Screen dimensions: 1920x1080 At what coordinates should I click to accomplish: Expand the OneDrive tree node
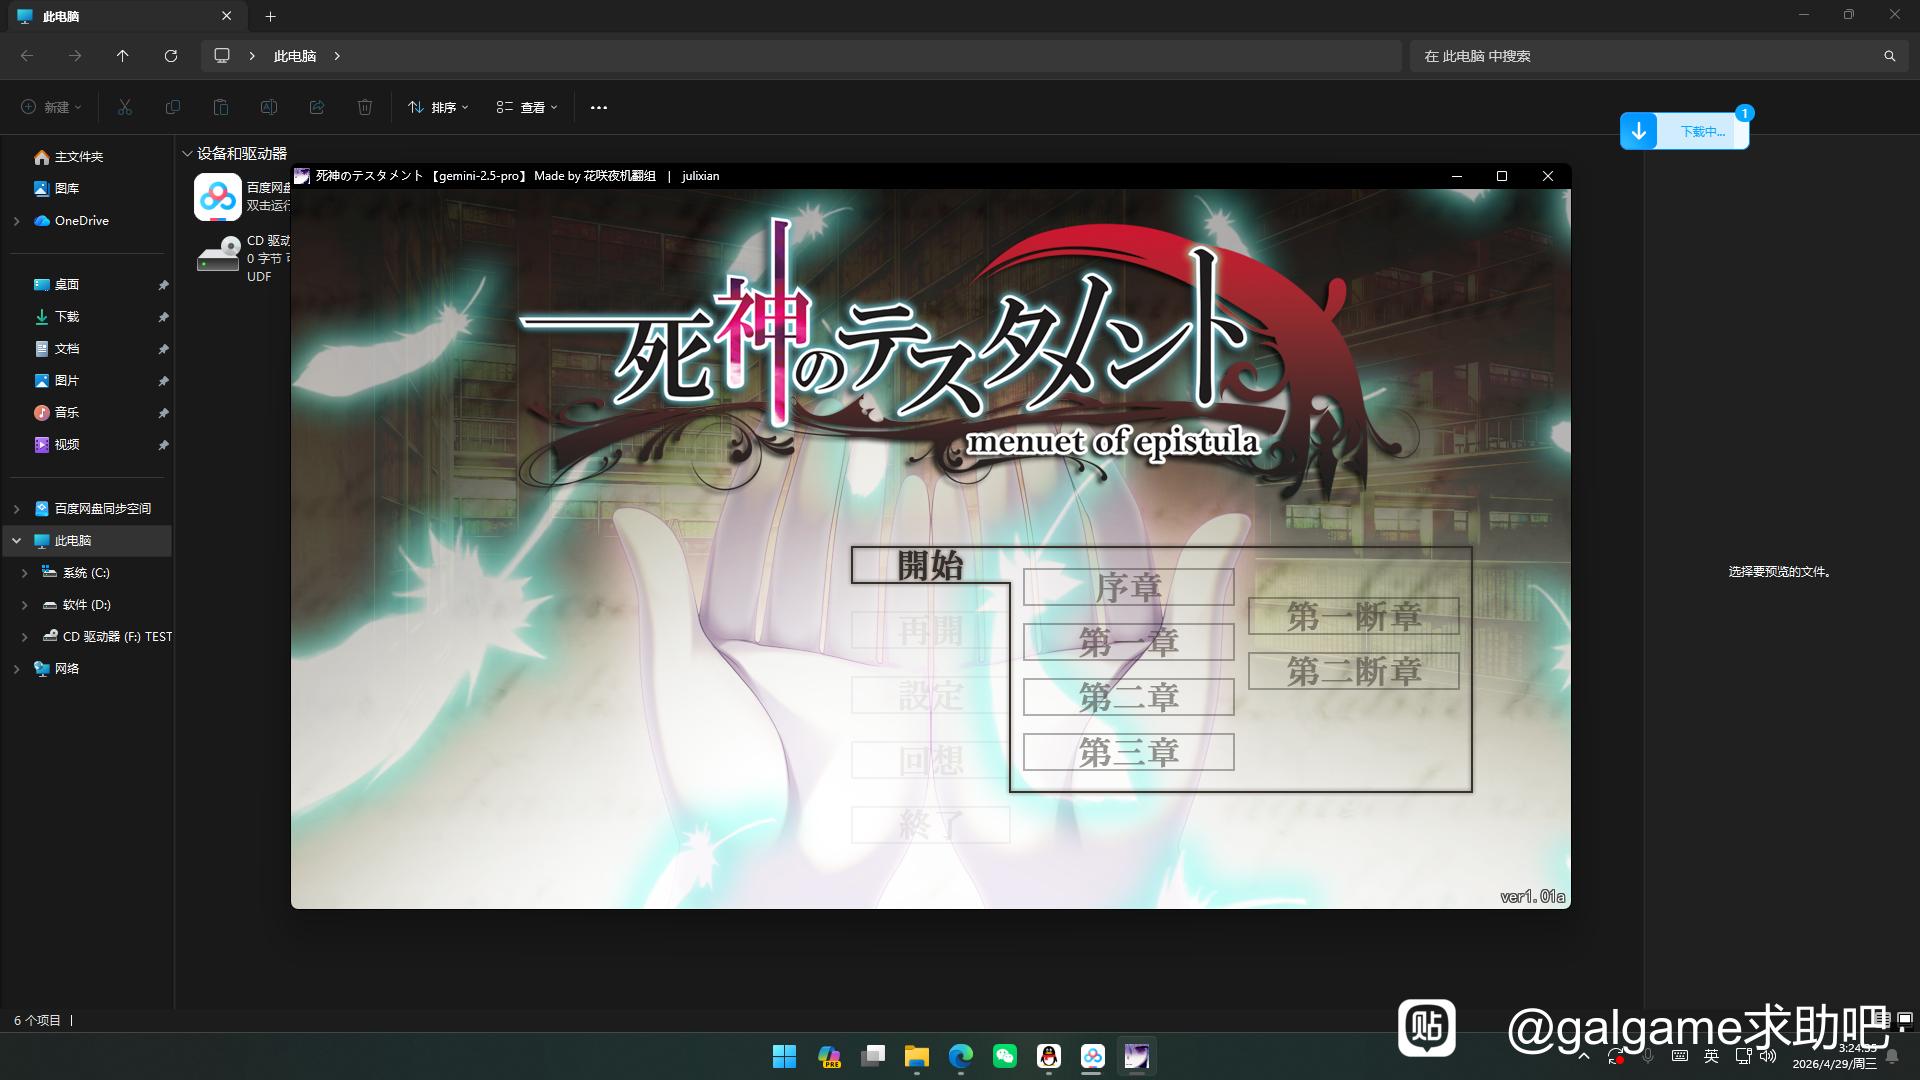tap(16, 221)
